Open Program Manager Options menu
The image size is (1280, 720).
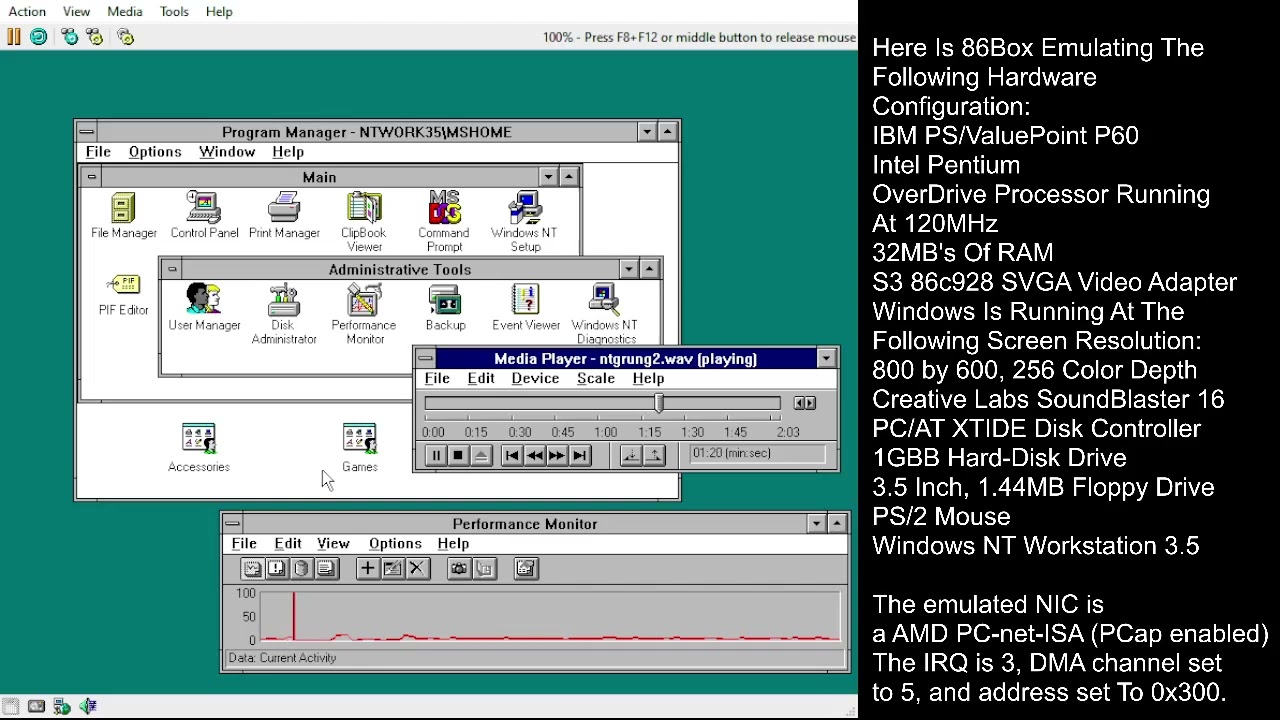[x=155, y=152]
